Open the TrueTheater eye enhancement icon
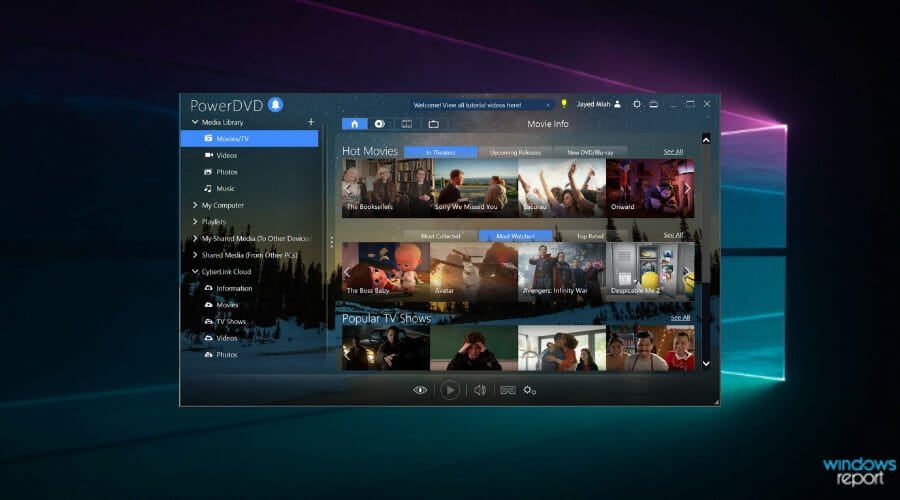 point(420,390)
